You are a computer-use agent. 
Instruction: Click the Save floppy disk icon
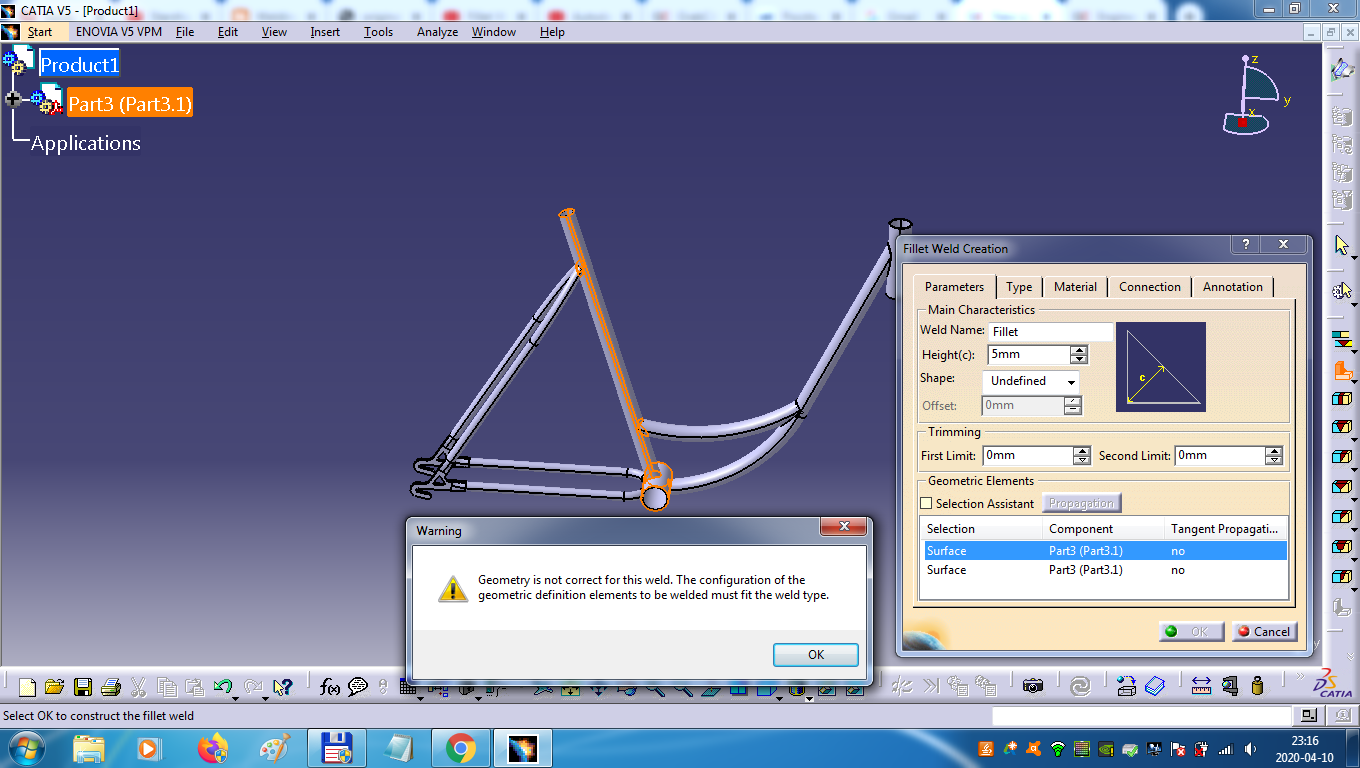(x=83, y=687)
